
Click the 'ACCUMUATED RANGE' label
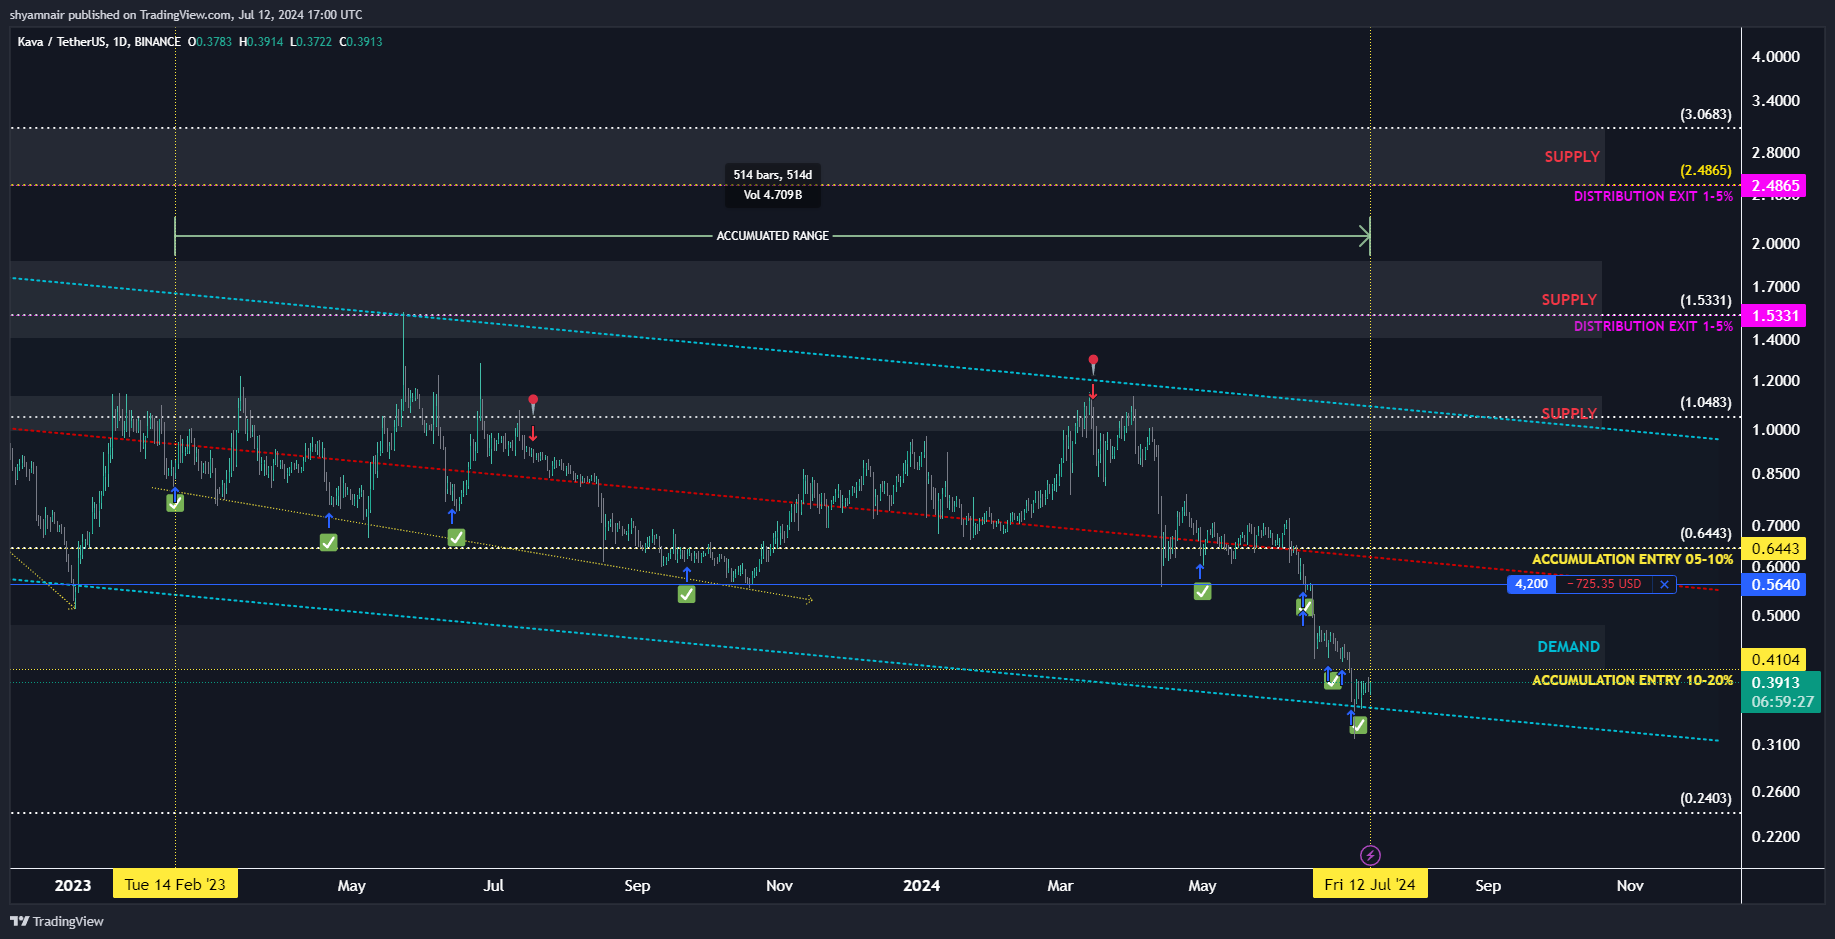pyautogui.click(x=773, y=236)
